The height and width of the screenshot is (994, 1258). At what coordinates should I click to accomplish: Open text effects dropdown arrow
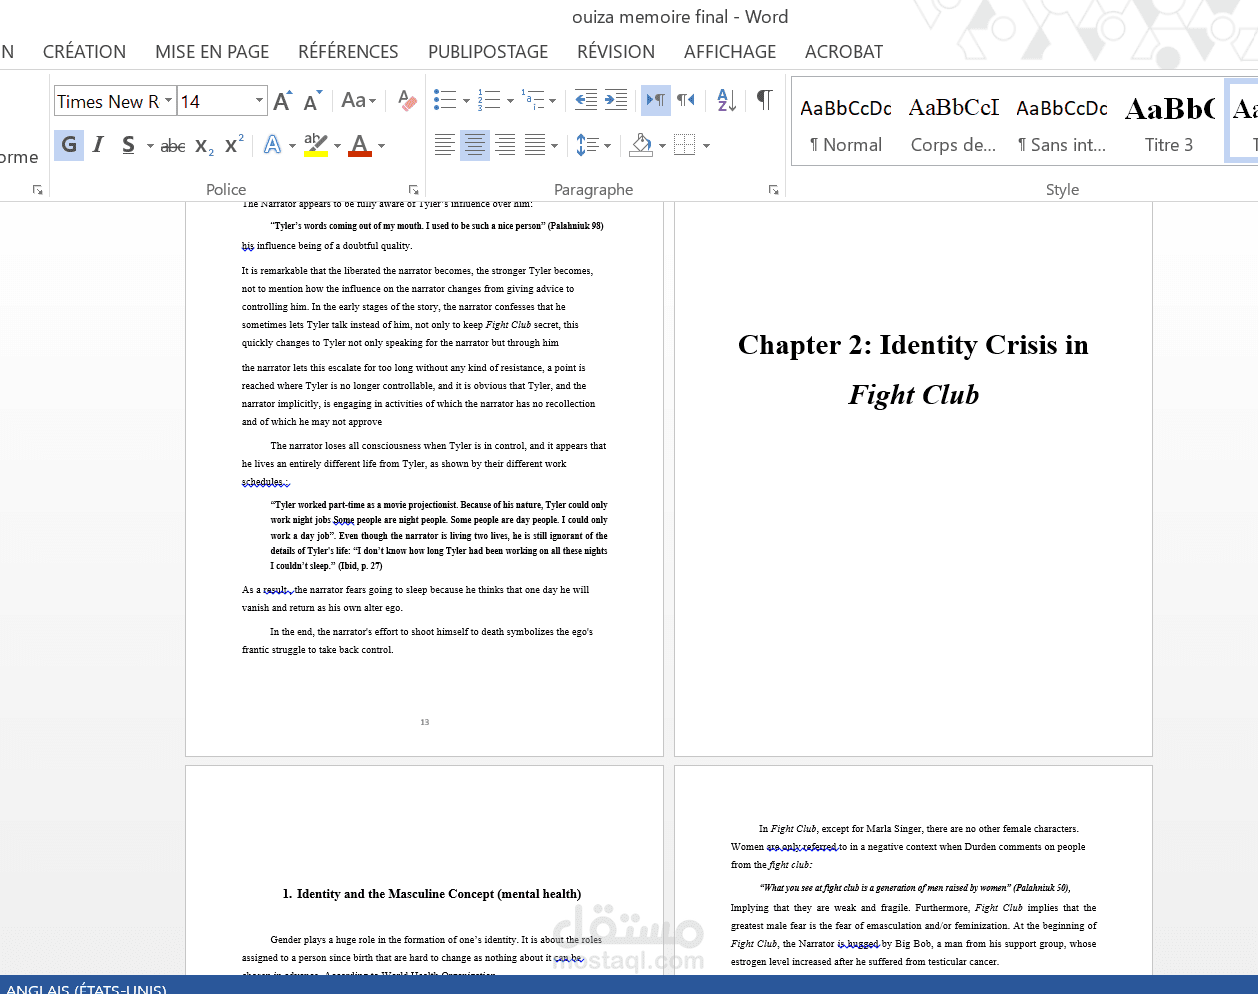click(292, 146)
